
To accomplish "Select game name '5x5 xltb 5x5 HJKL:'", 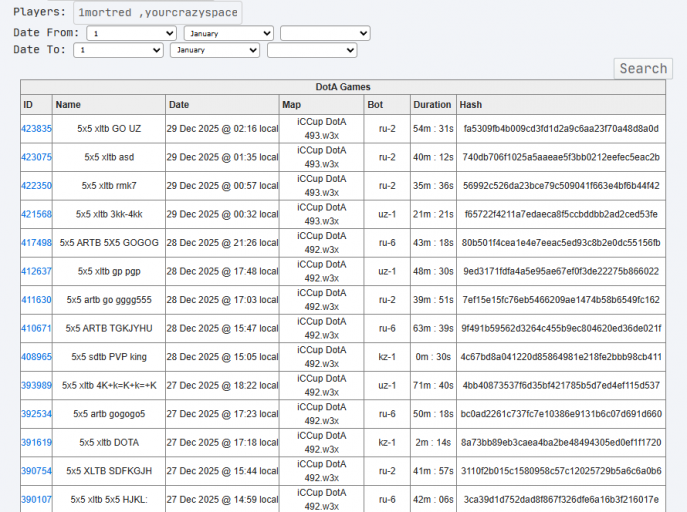I will click(109, 500).
